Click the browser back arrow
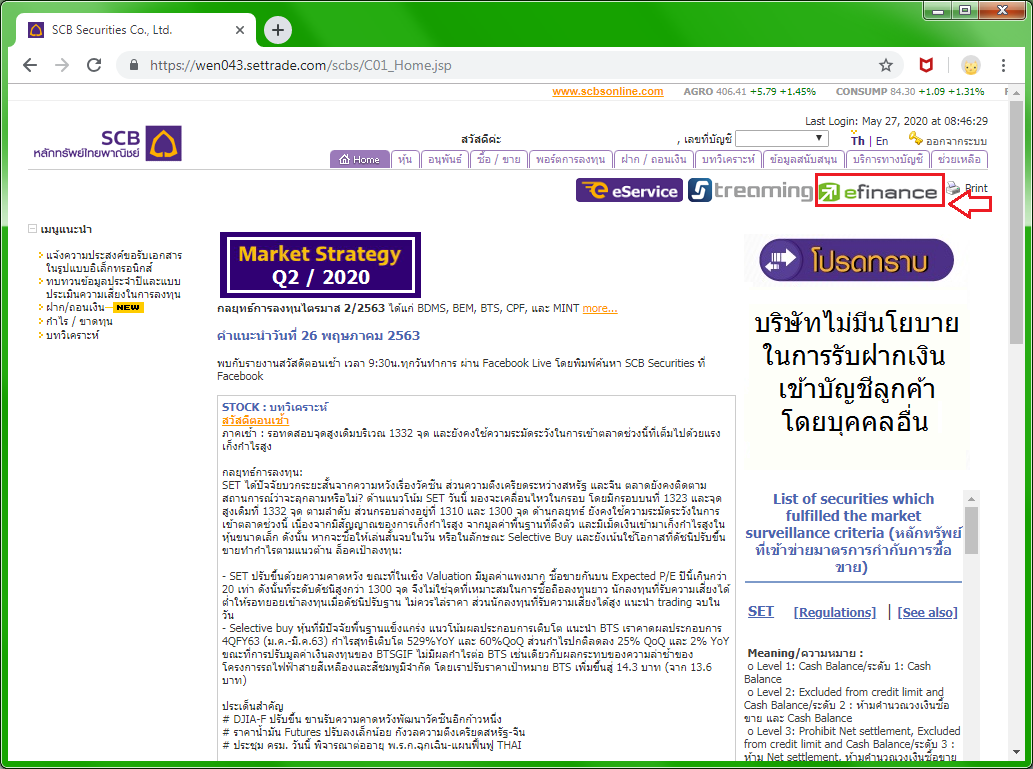 30,65
